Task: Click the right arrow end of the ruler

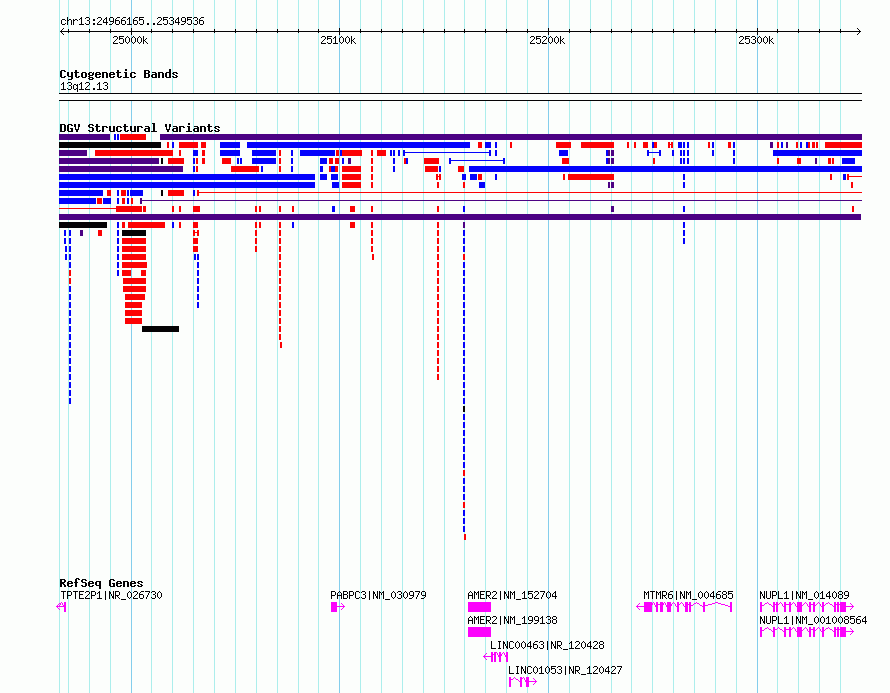Action: pyautogui.click(x=858, y=32)
